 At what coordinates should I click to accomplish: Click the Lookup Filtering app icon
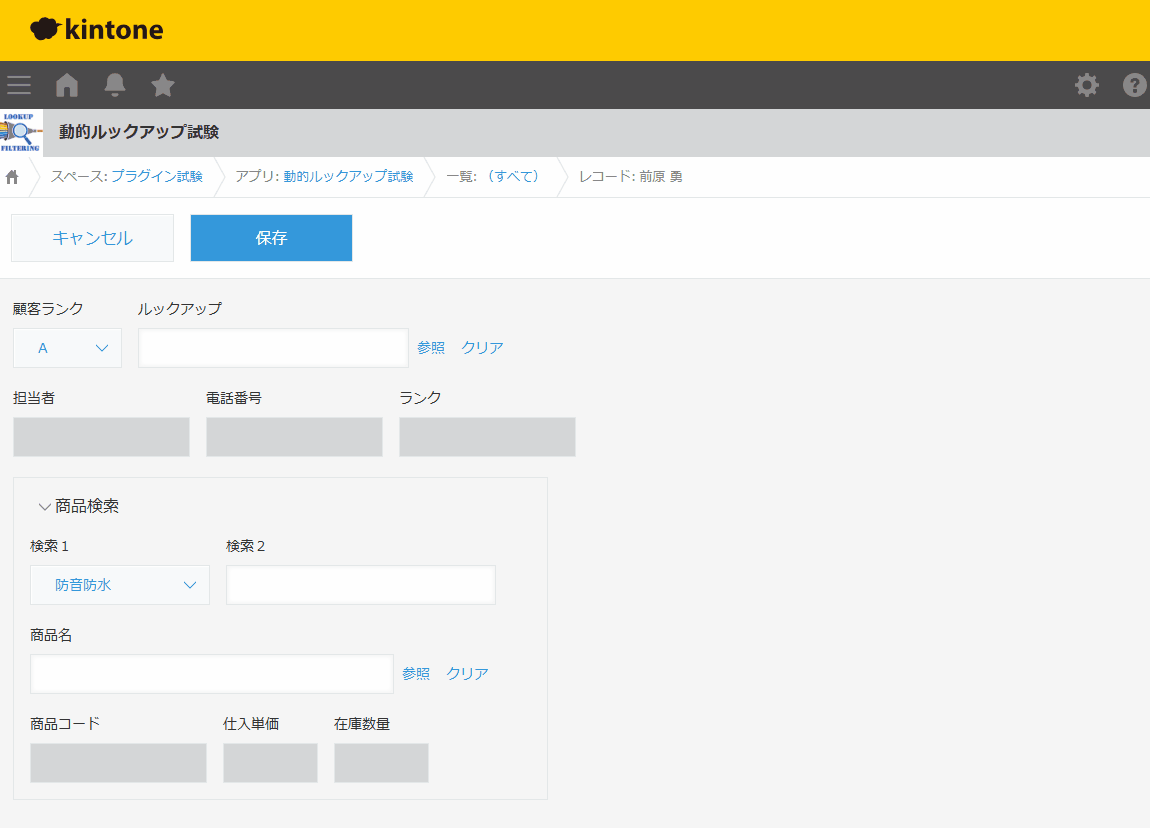(21, 132)
